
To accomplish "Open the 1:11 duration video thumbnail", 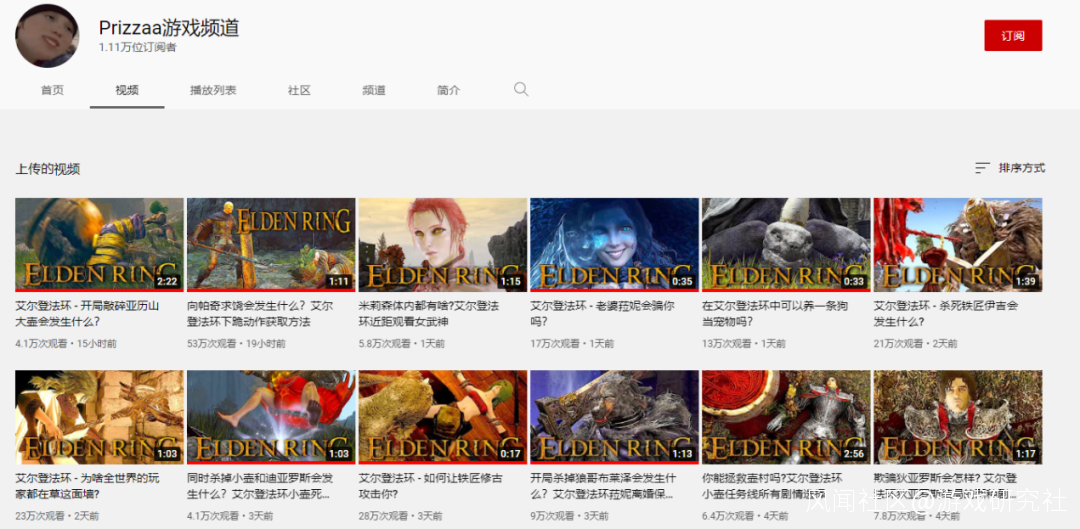I will (271, 245).
